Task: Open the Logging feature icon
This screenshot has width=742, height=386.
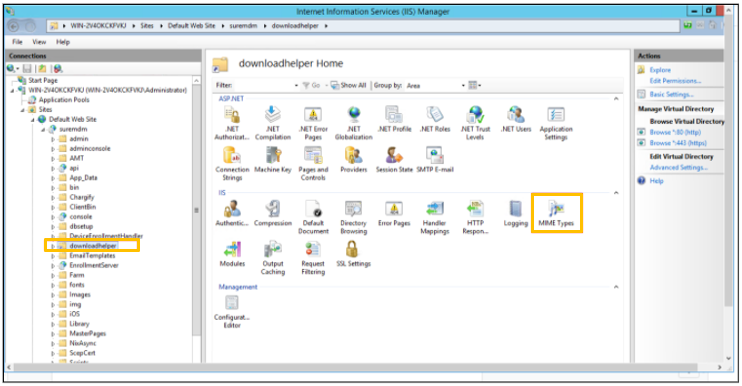Action: click(515, 213)
